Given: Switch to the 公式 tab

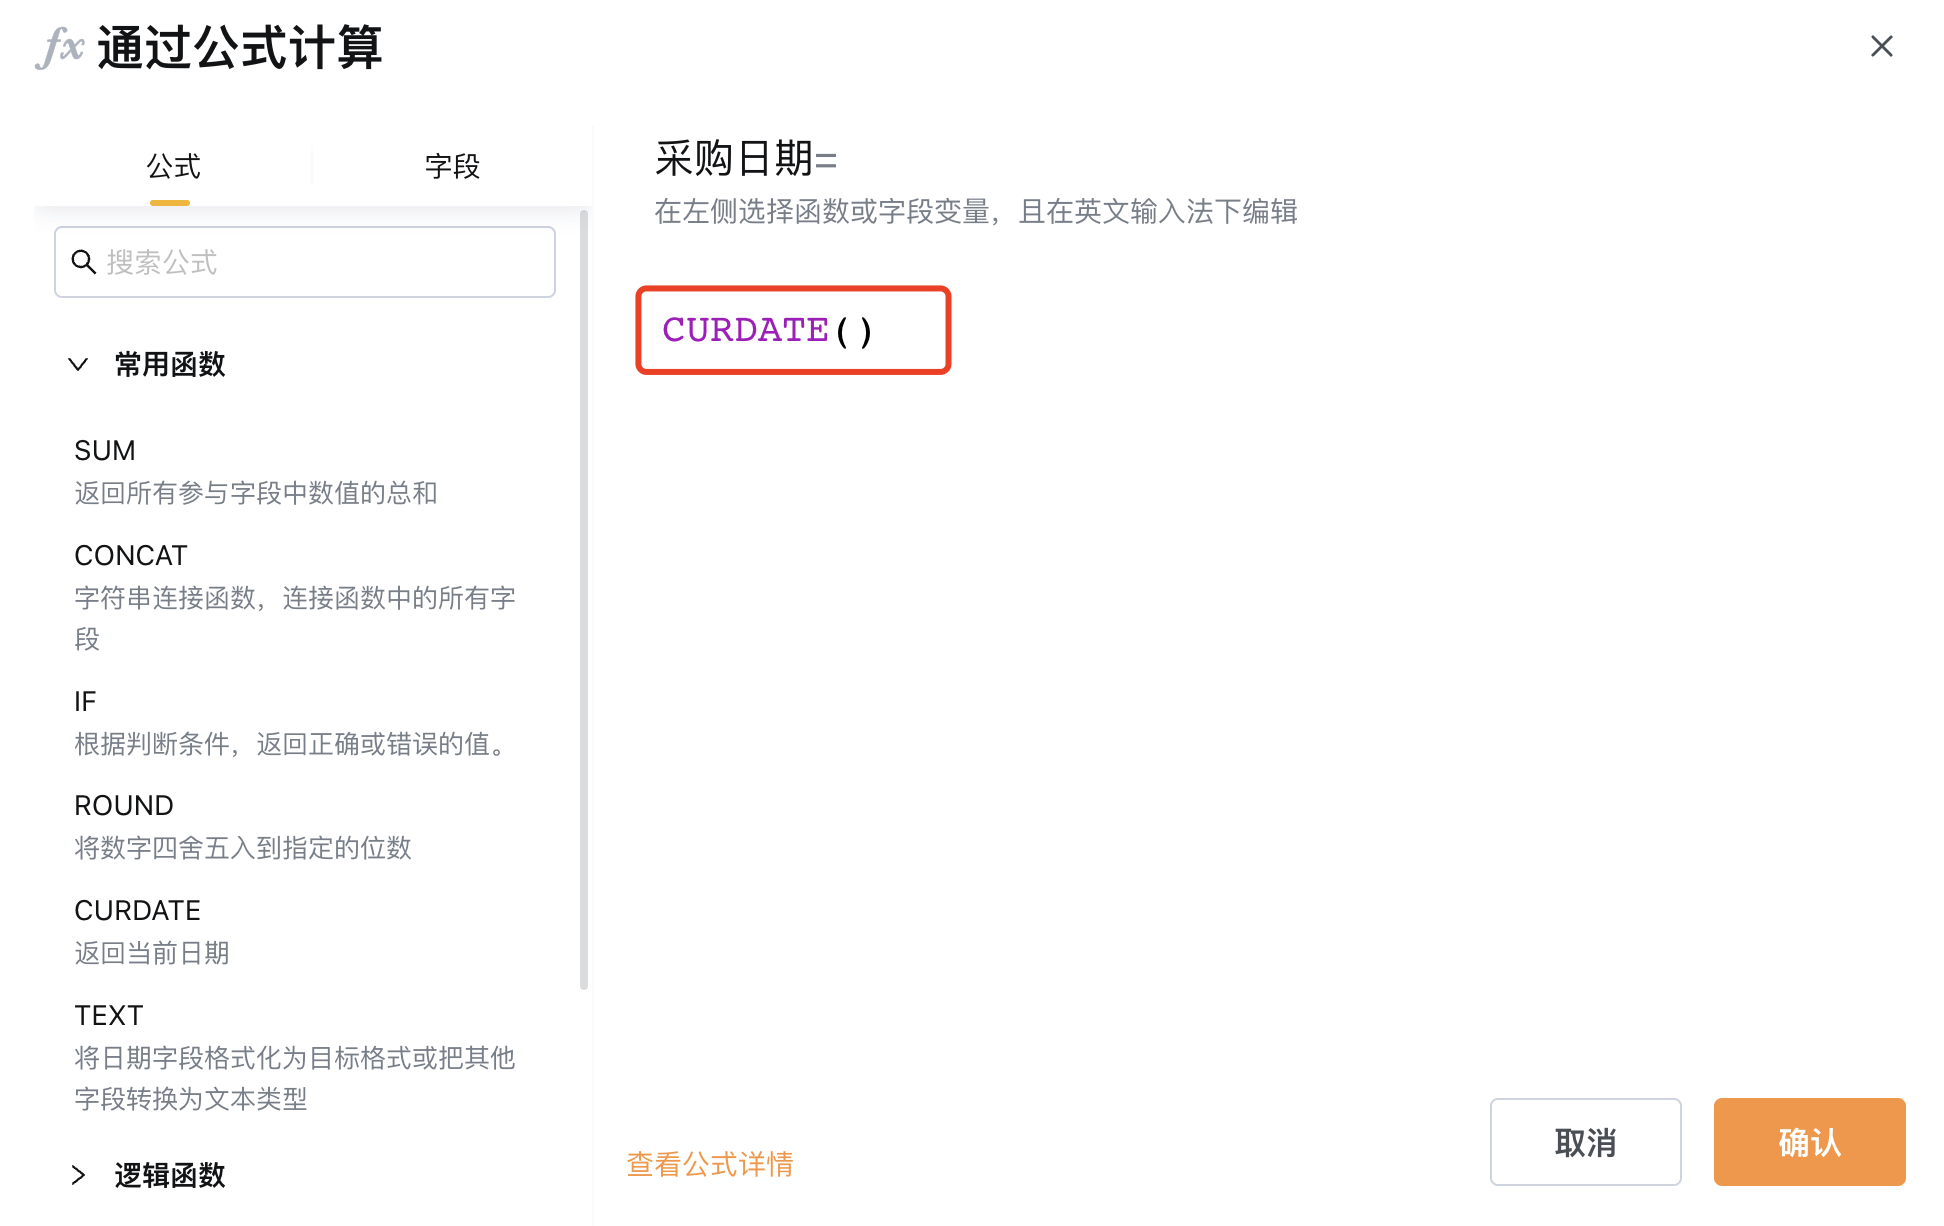Looking at the screenshot, I should [173, 166].
